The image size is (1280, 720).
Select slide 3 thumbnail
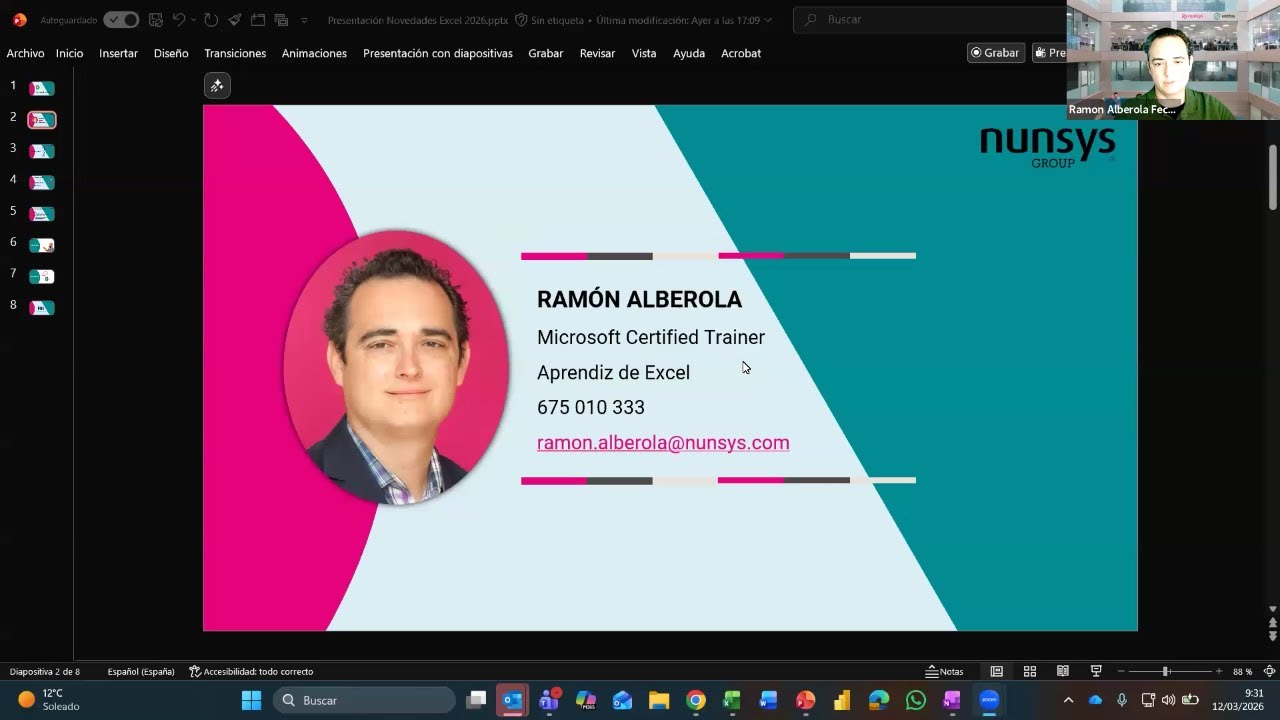coord(42,151)
